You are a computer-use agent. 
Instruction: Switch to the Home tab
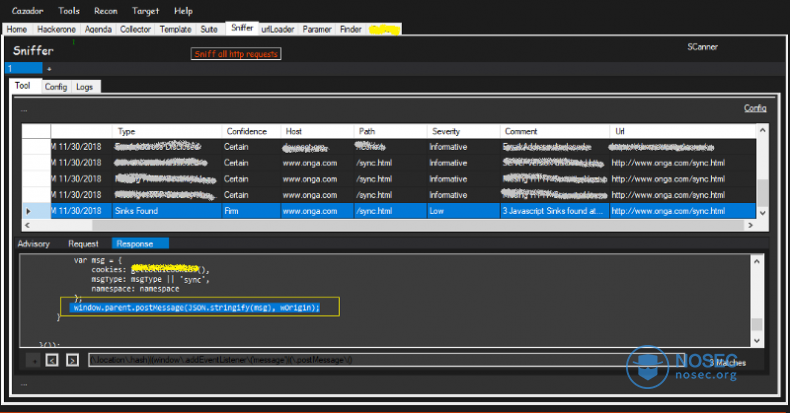[17, 29]
